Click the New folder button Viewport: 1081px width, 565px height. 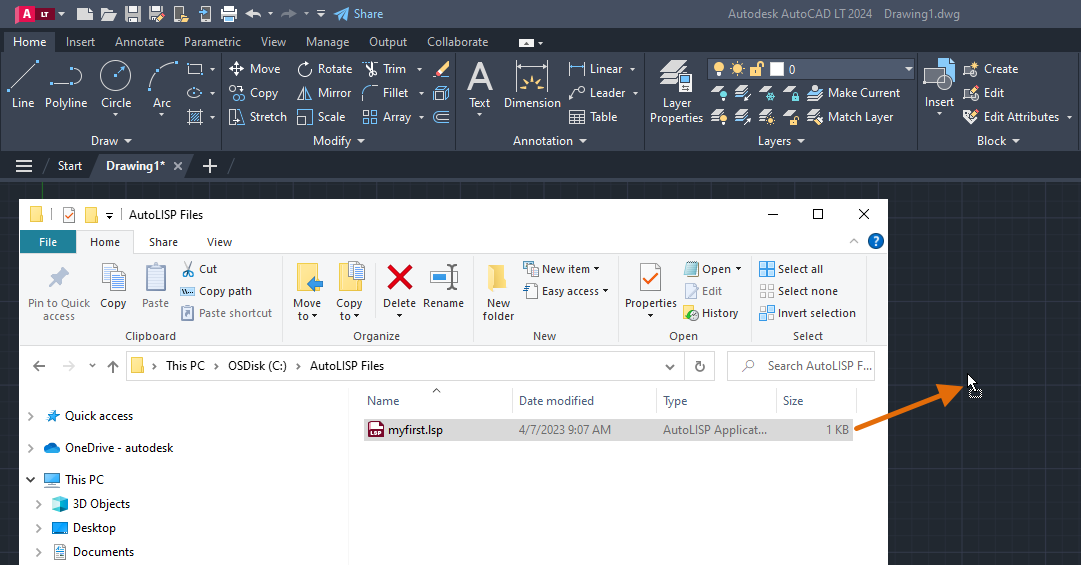[498, 292]
